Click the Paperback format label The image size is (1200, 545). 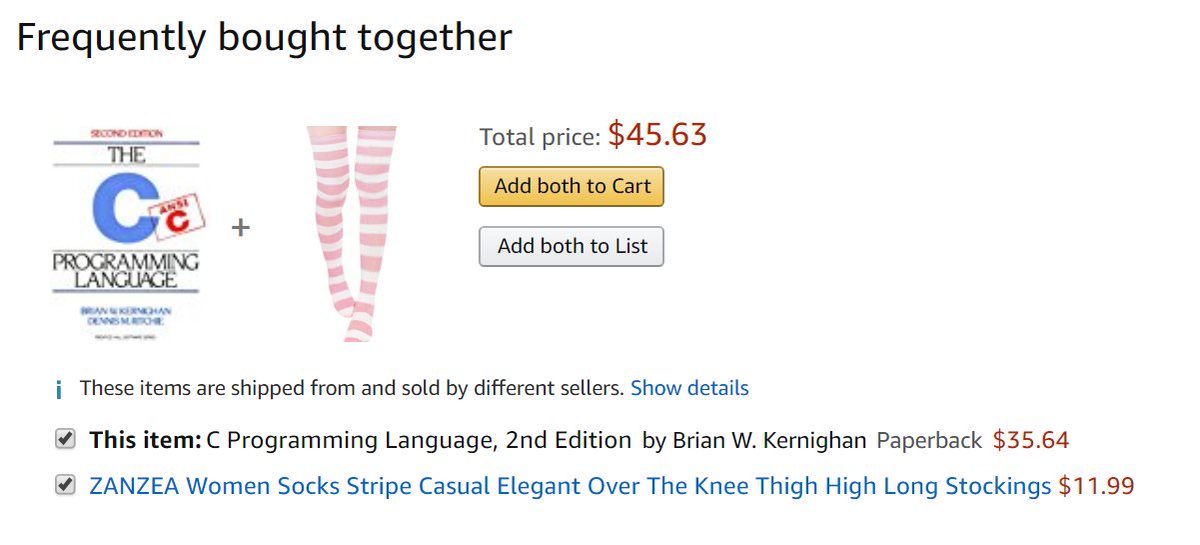coord(929,440)
